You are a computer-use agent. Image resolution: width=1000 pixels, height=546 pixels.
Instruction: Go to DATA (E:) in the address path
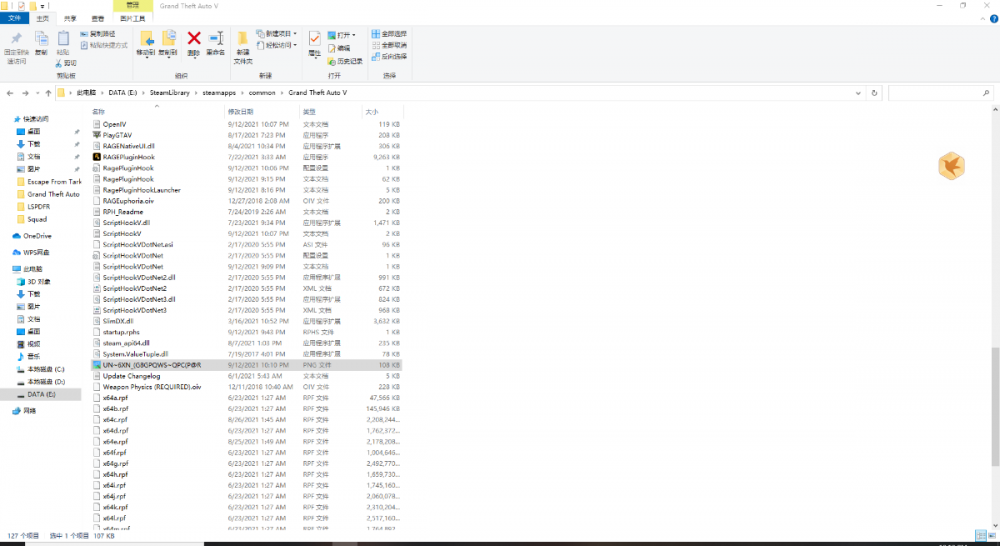(x=122, y=93)
